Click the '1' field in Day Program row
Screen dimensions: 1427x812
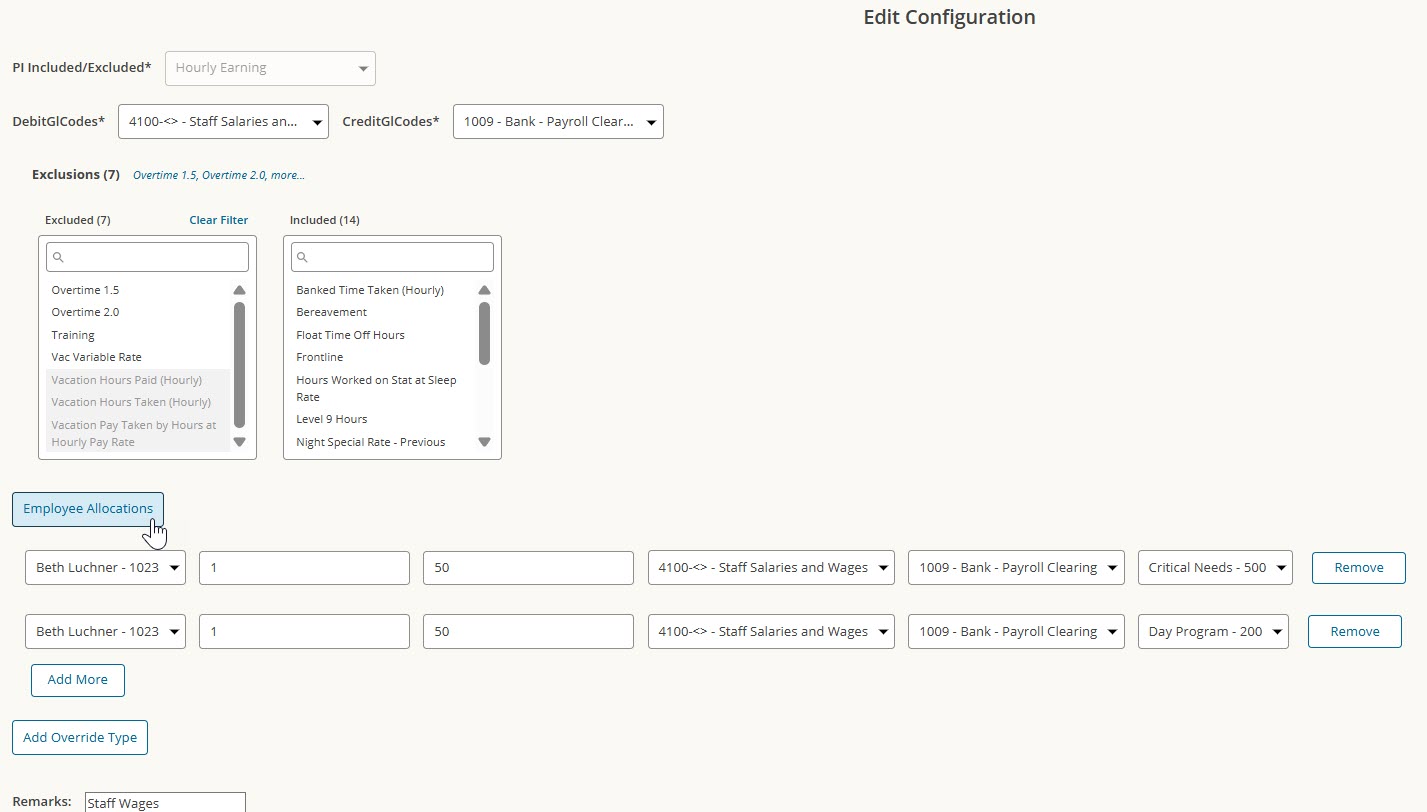(x=304, y=632)
